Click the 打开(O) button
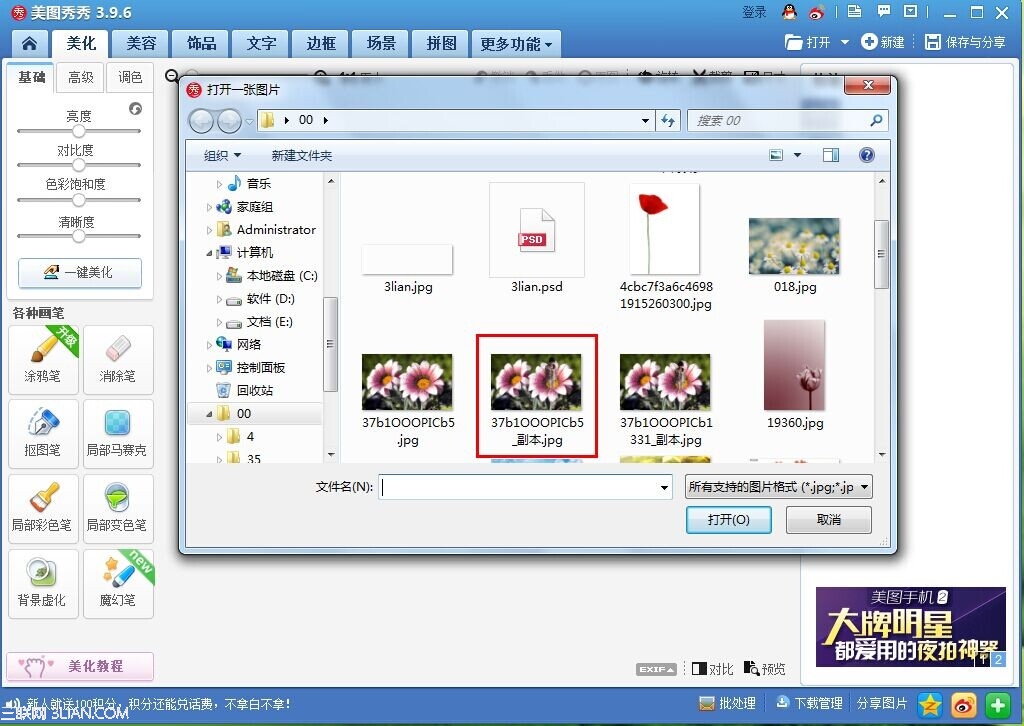 click(728, 520)
